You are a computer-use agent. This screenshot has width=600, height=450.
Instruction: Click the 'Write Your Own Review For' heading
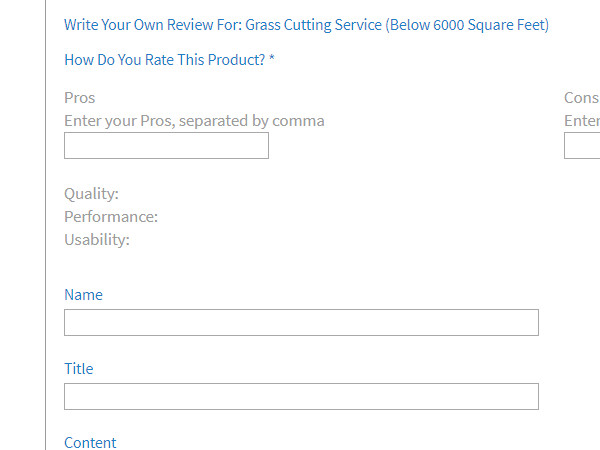coord(152,25)
